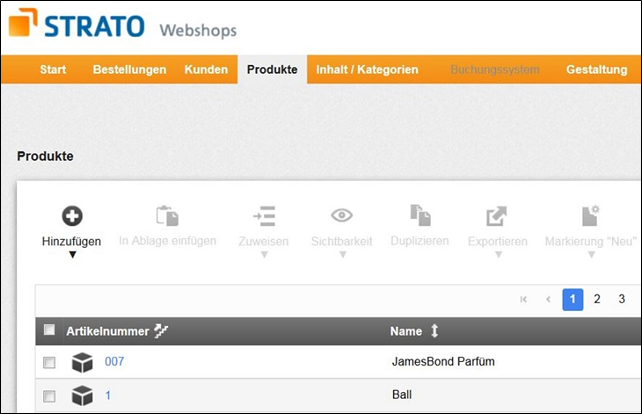Image resolution: width=642 pixels, height=414 pixels.
Task: Click the Markierung "Neu" icon
Action: click(x=590, y=215)
